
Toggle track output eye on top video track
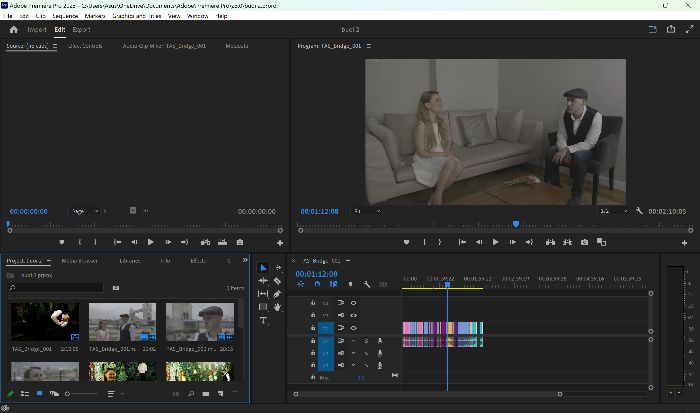coord(353,303)
